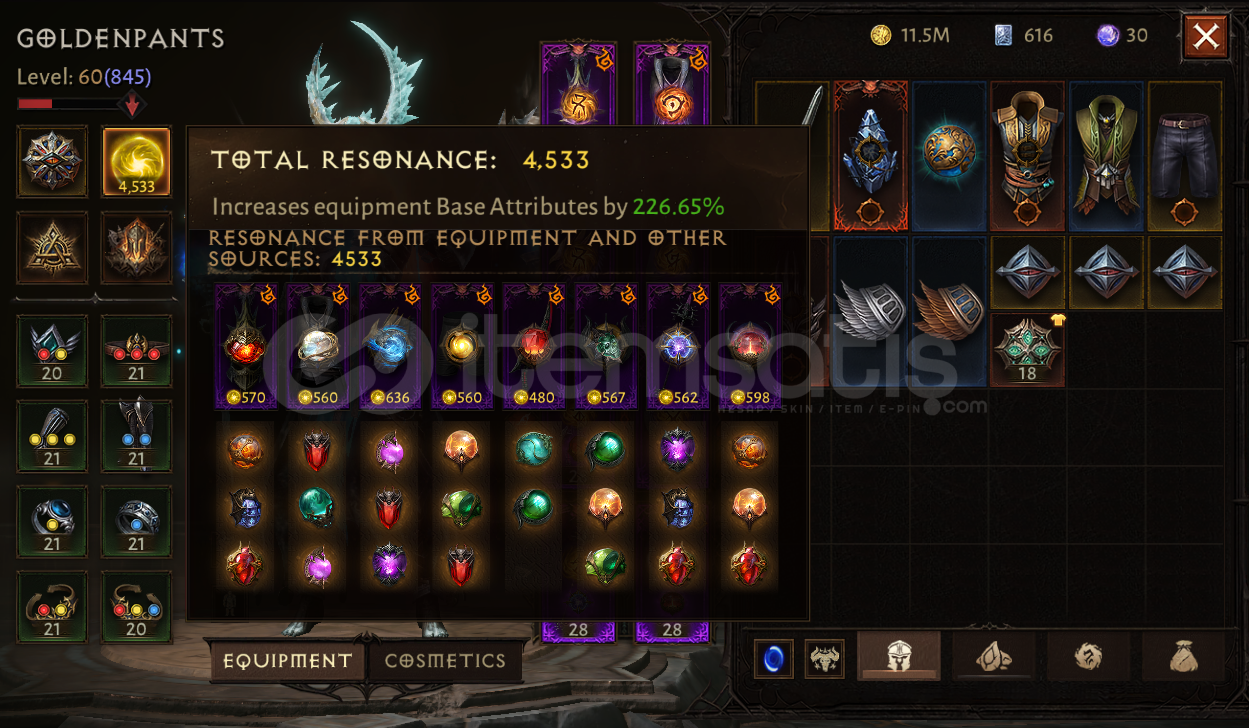The width and height of the screenshot is (1249, 728).
Task: Click the purple orb currency showing 30
Action: 1122,36
